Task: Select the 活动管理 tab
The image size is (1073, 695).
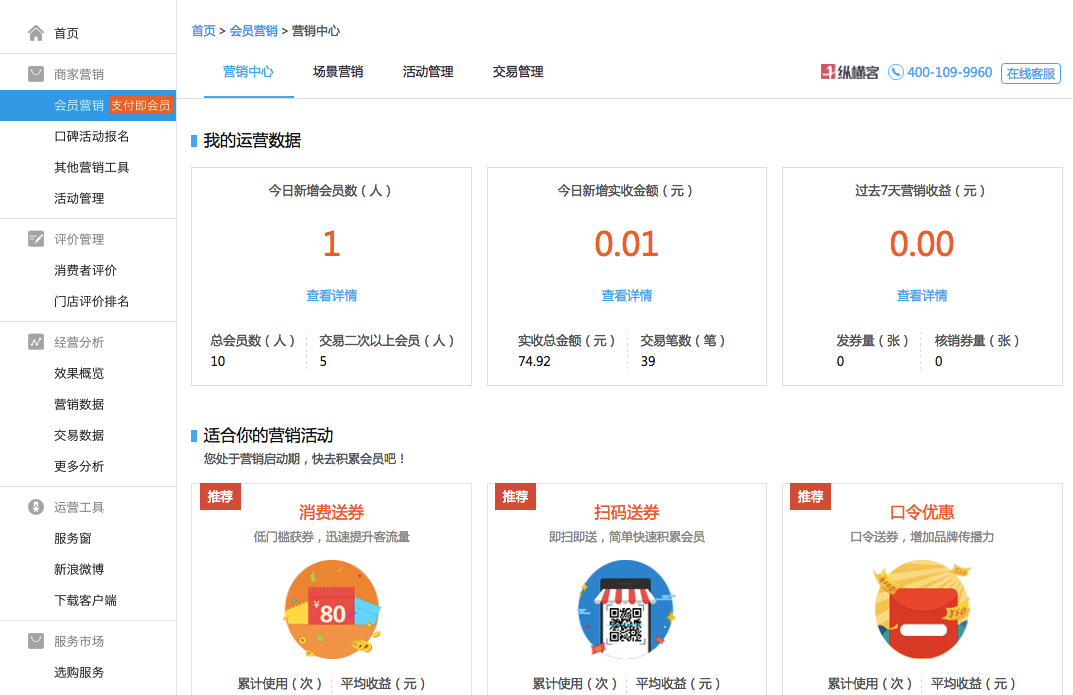Action: pyautogui.click(x=428, y=72)
